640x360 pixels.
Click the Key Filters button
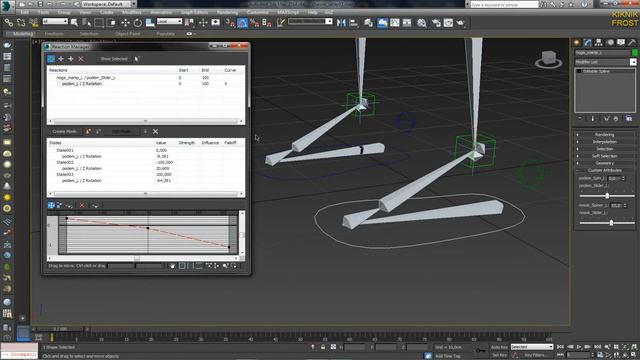coord(535,355)
